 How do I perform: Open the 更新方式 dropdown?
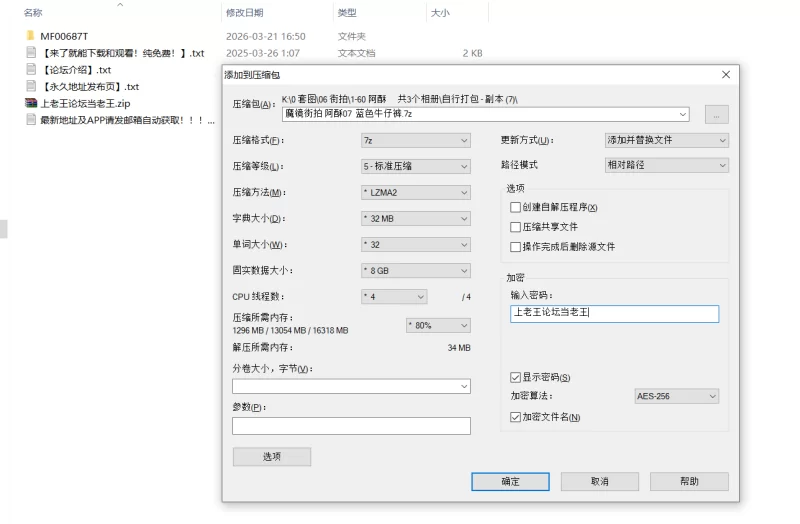tap(666, 140)
